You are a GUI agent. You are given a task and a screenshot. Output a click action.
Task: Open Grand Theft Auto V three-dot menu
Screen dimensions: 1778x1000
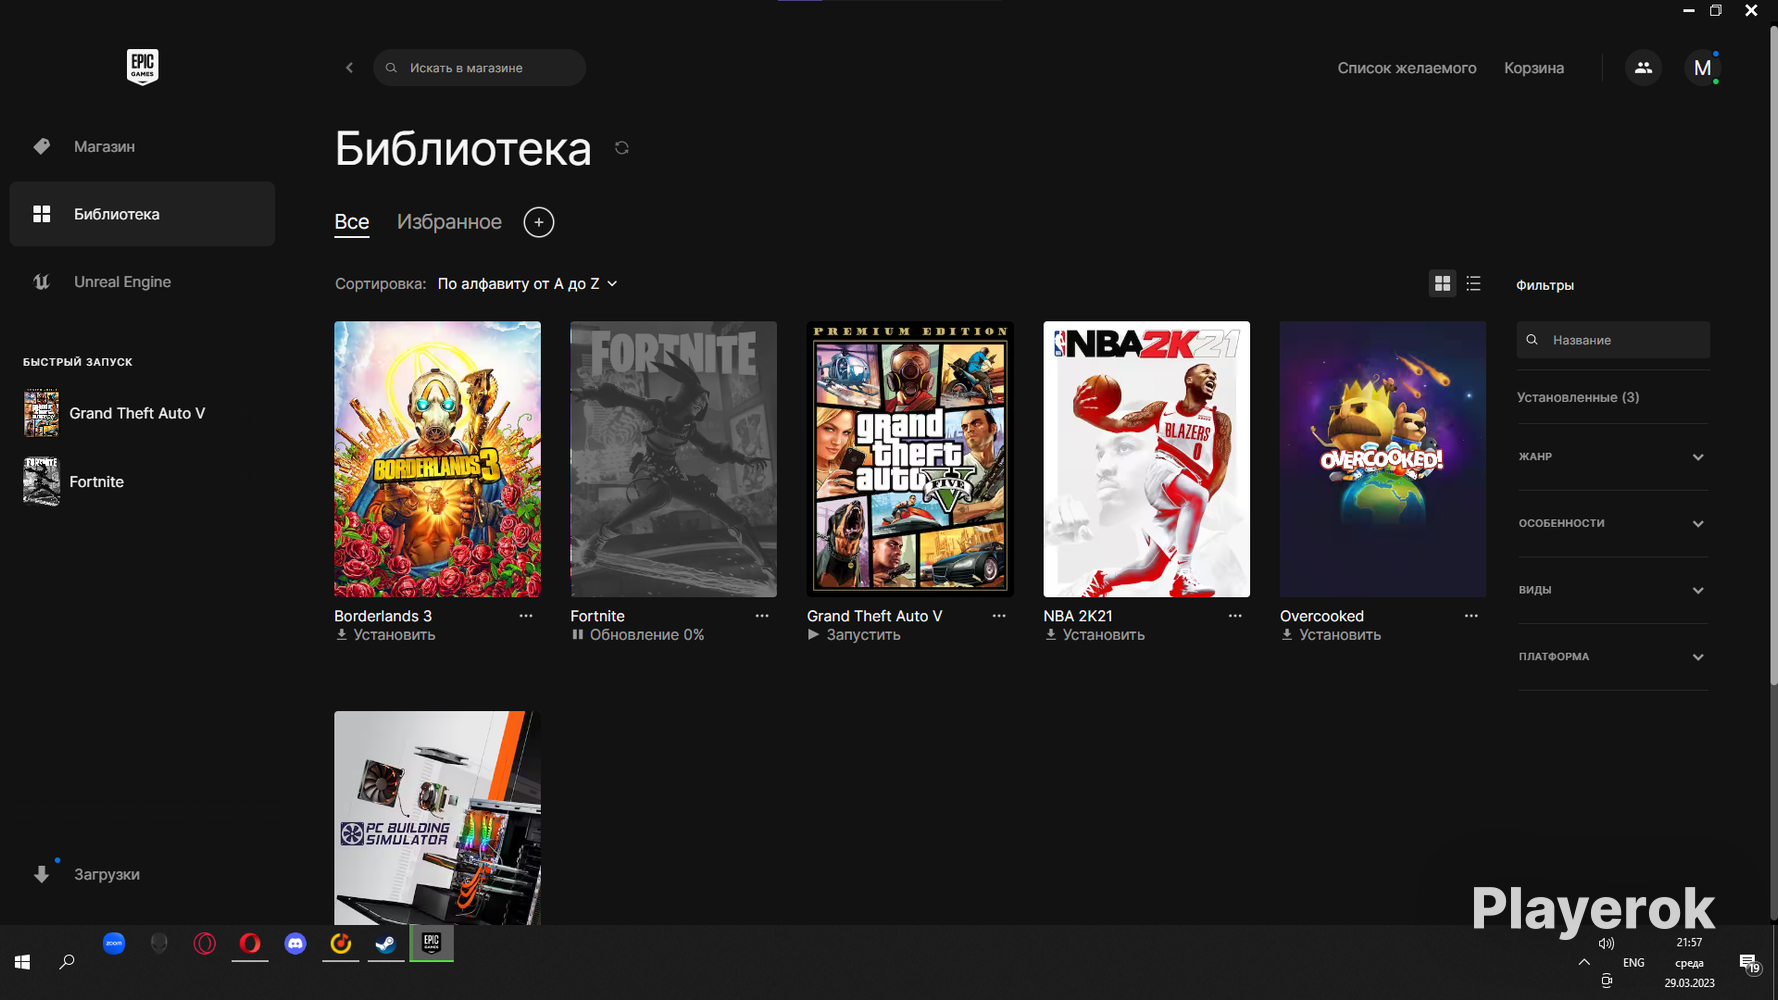tap(999, 616)
